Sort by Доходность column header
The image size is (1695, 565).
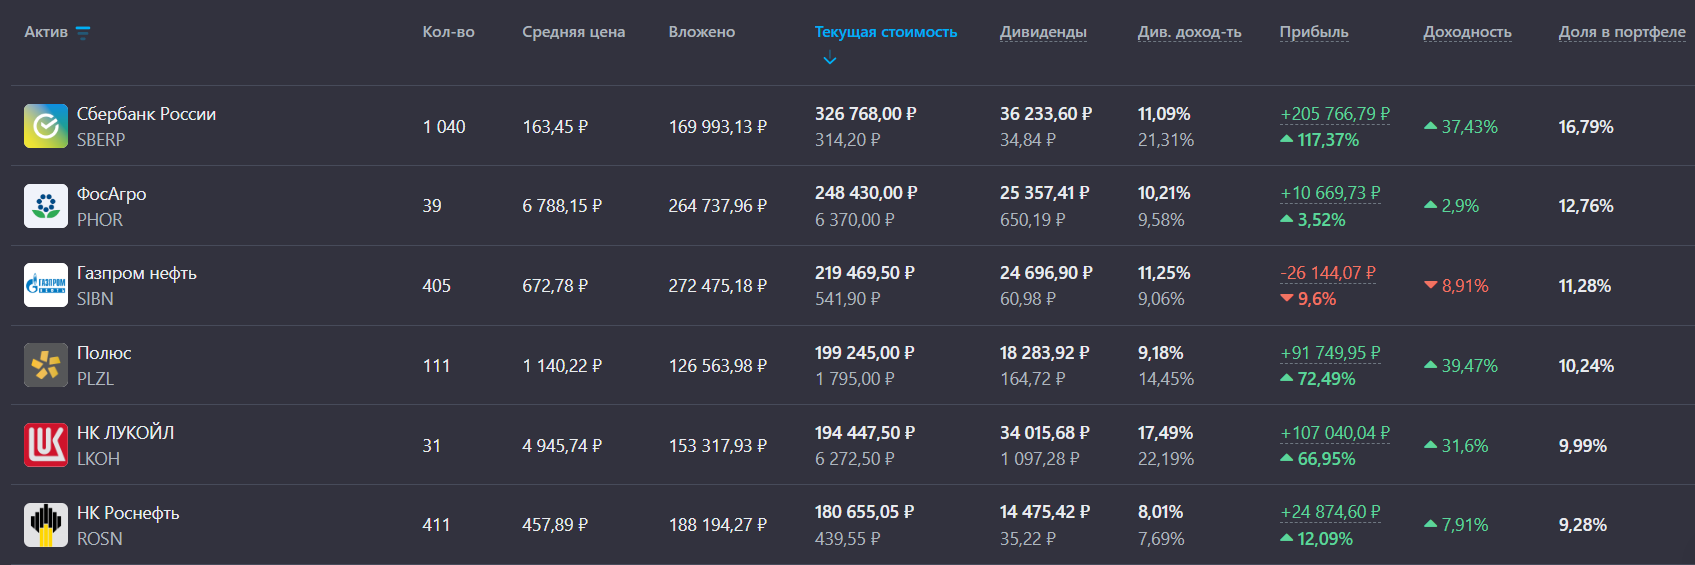[1467, 32]
